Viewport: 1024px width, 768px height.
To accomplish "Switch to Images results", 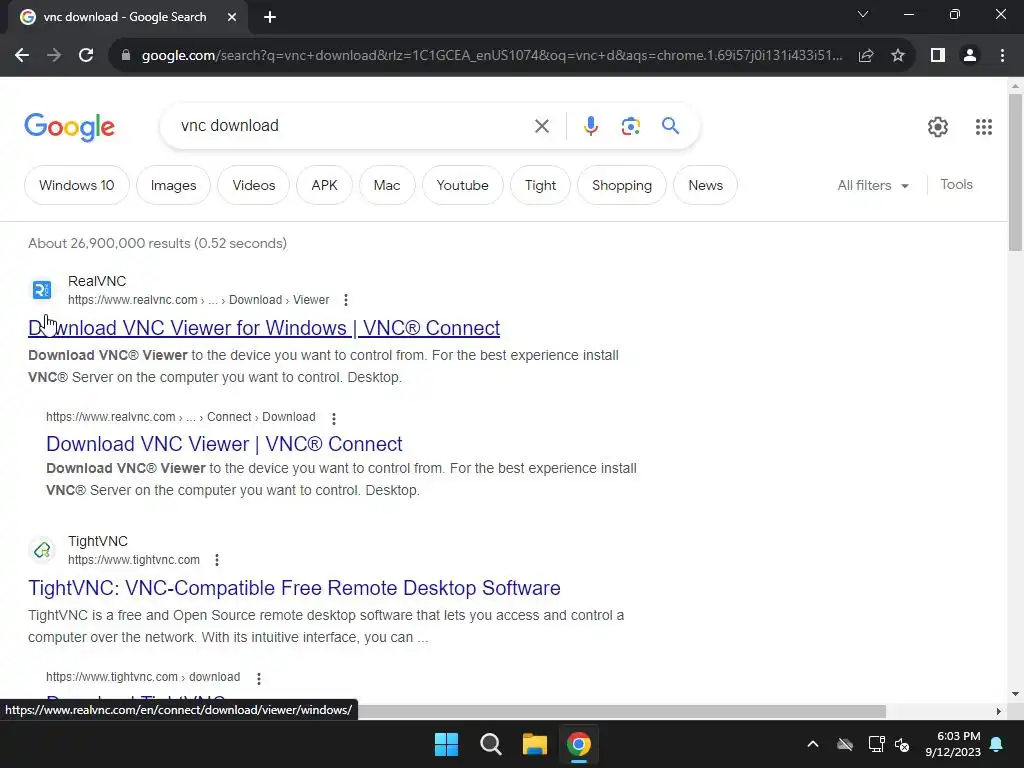I will 173,185.
